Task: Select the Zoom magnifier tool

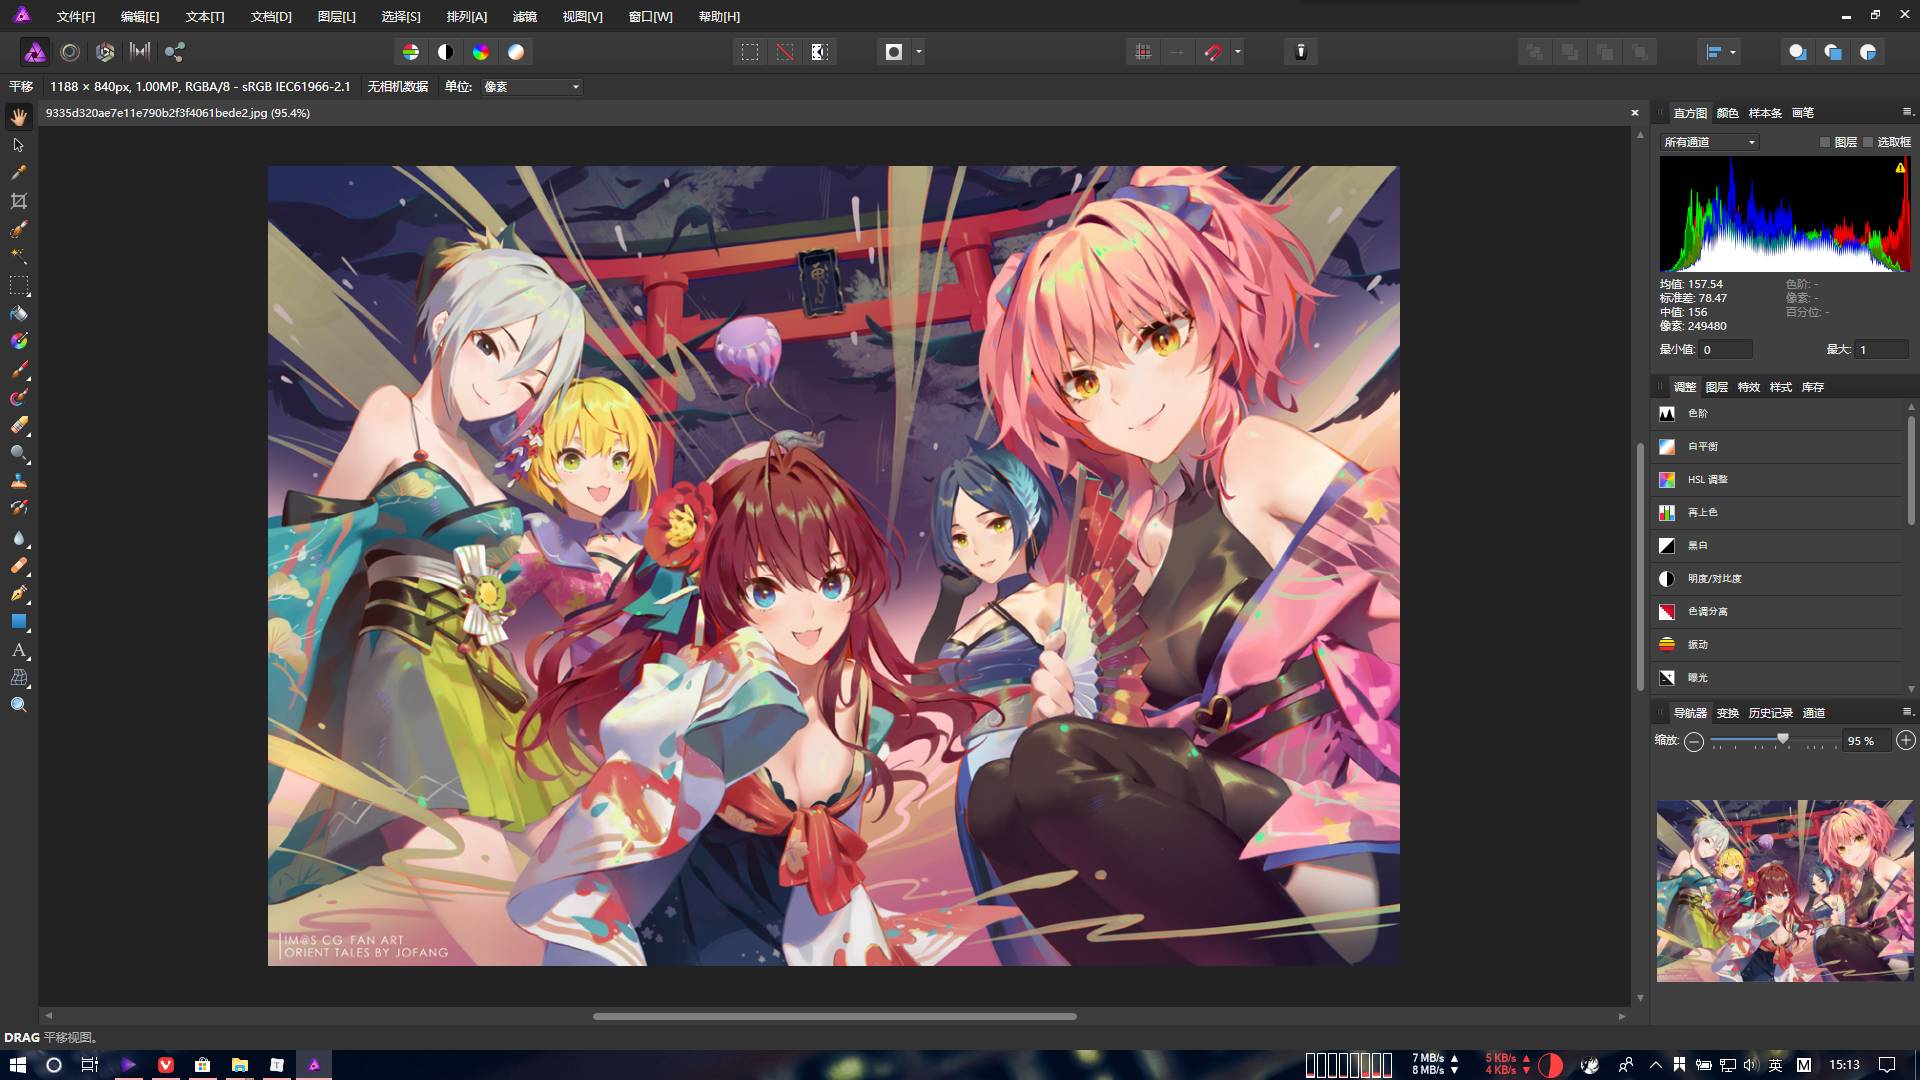Action: [18, 705]
